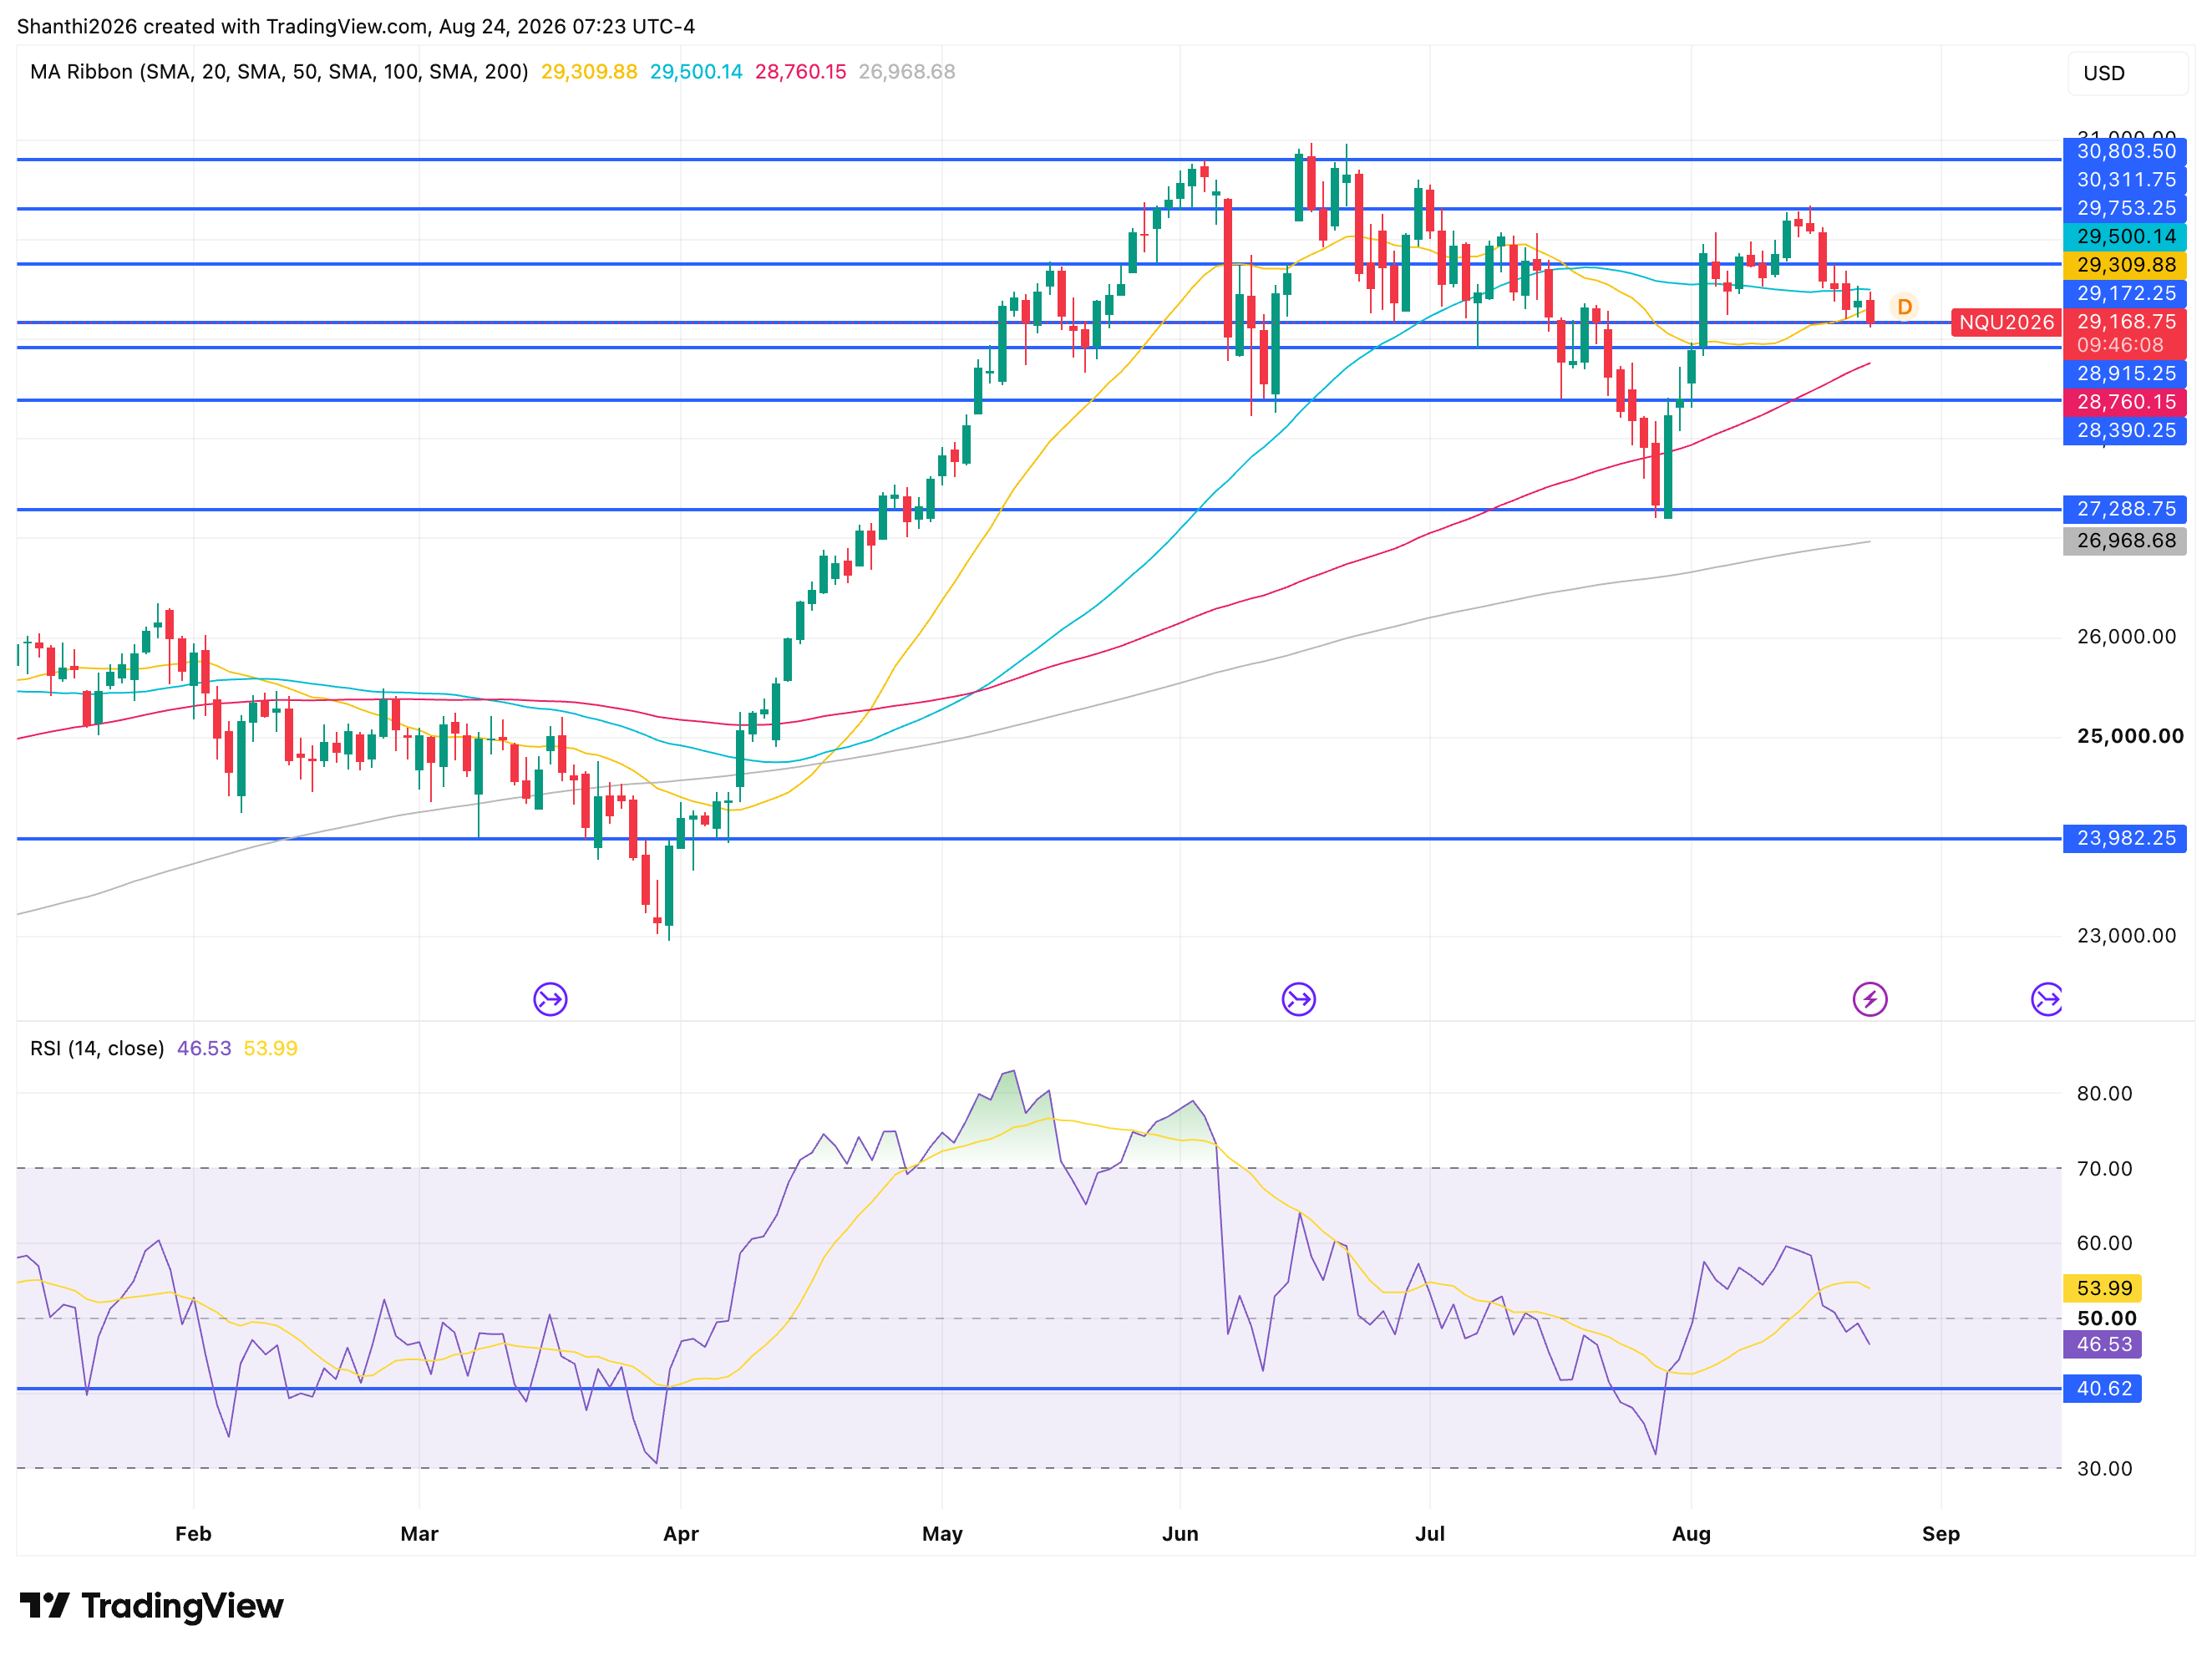This screenshot has width=2212, height=1656.
Task: Select the RSI (14, close) legend
Action: pyautogui.click(x=97, y=1048)
